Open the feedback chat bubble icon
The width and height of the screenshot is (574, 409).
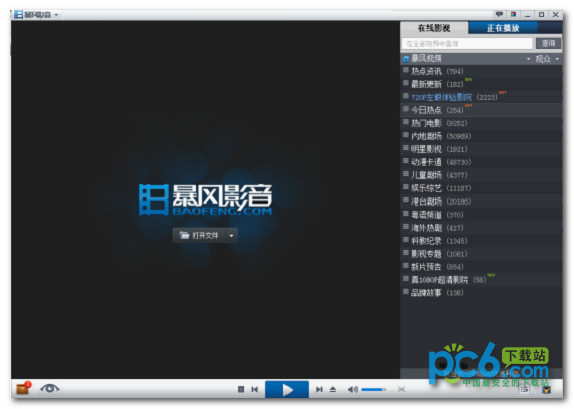pyautogui.click(x=499, y=14)
